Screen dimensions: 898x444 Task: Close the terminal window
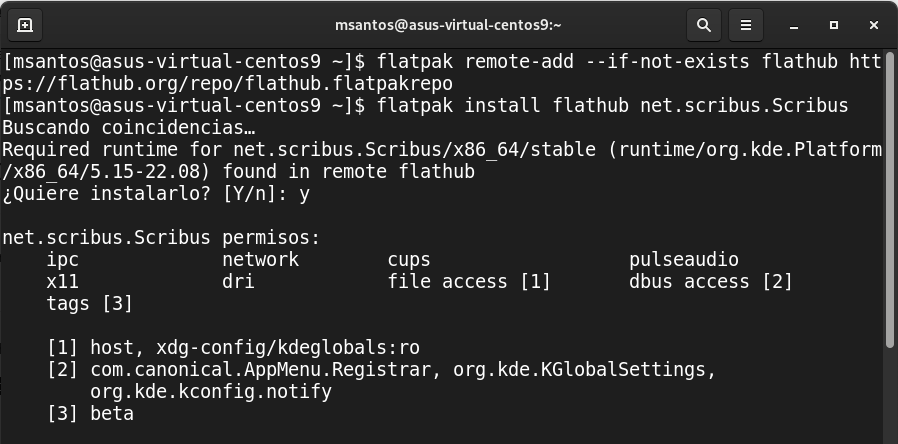point(874,25)
